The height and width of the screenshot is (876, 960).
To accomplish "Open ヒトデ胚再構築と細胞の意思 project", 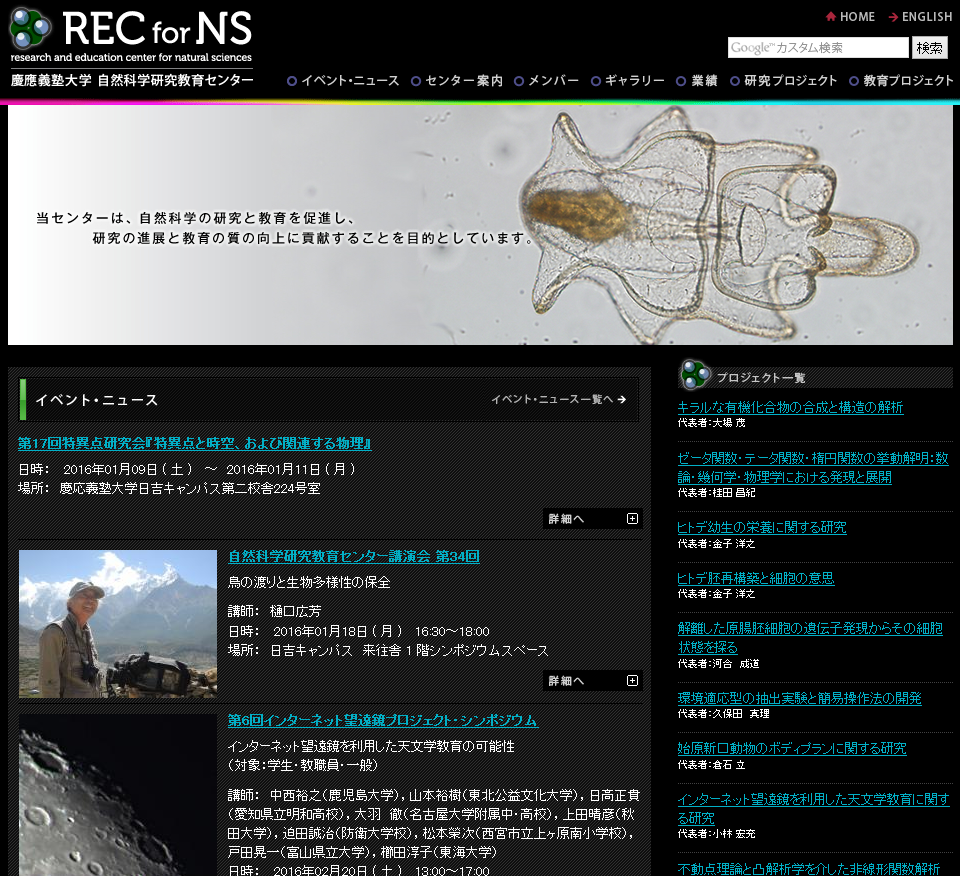I will tap(756, 578).
